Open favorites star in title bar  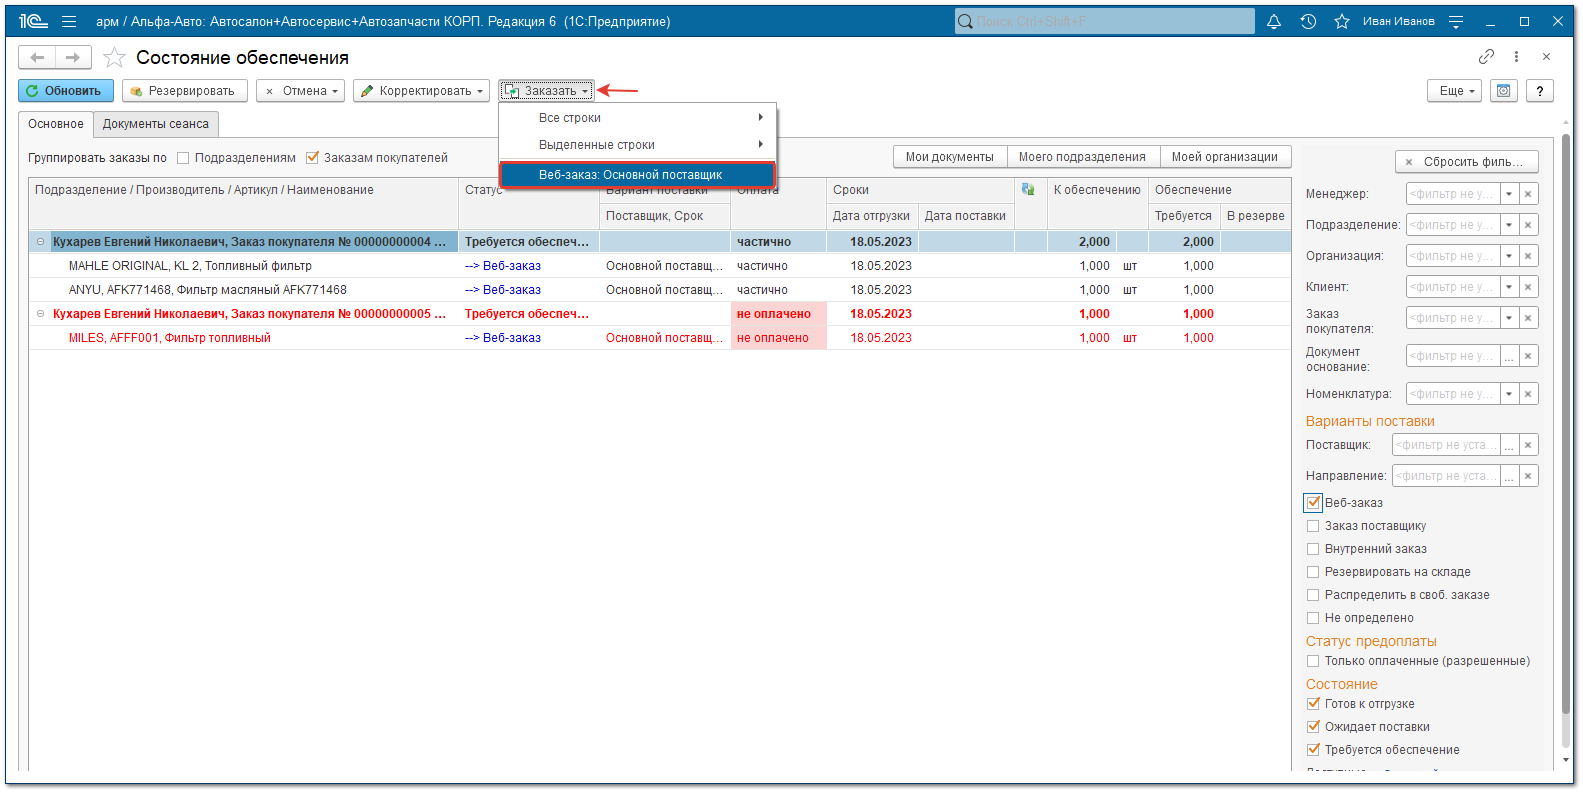pos(1342,21)
